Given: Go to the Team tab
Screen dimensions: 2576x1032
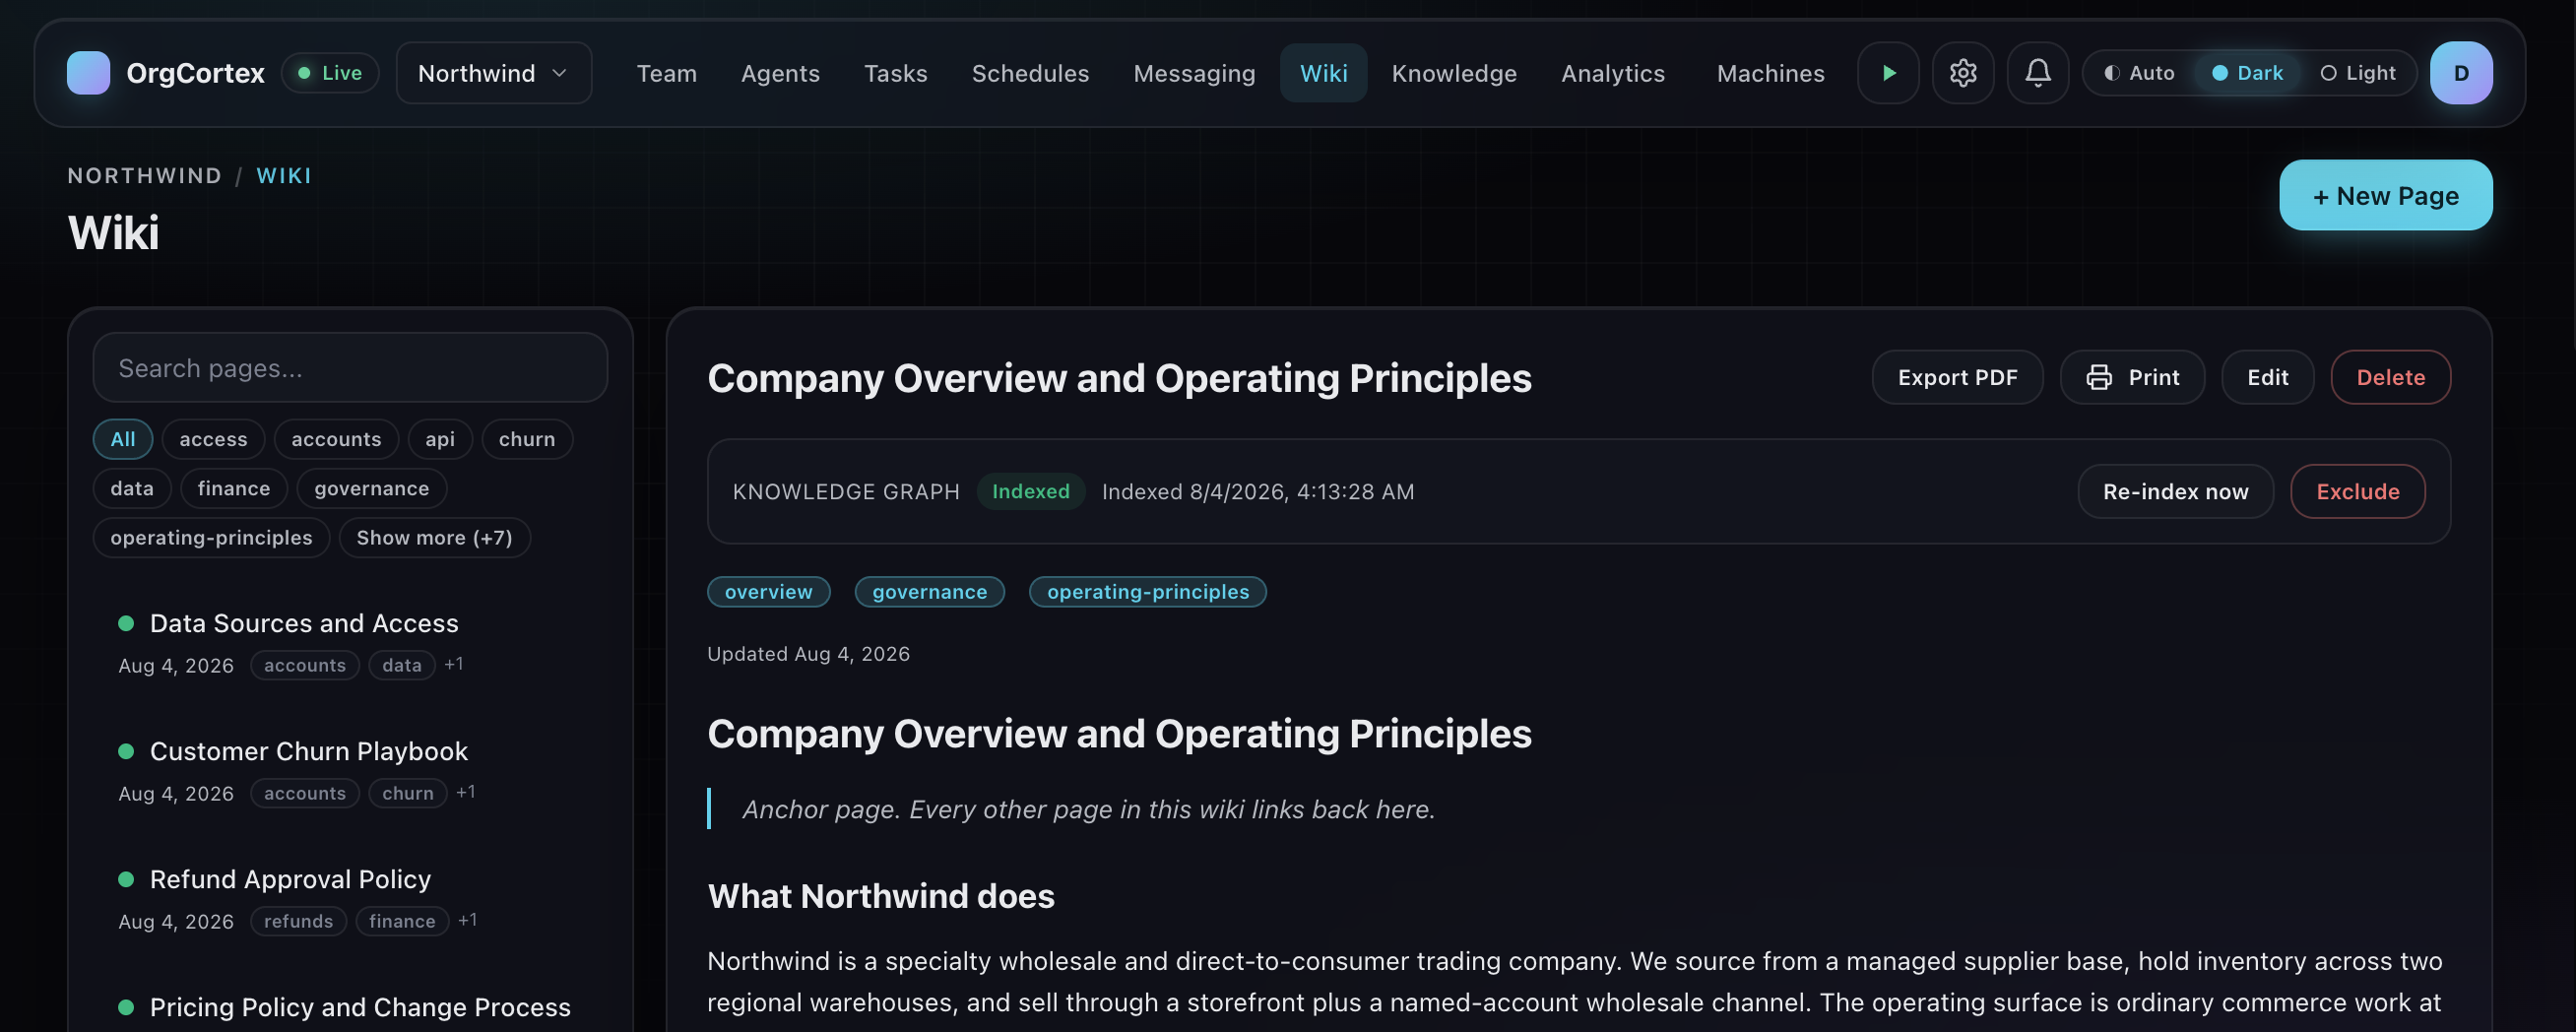Looking at the screenshot, I should (x=666, y=73).
